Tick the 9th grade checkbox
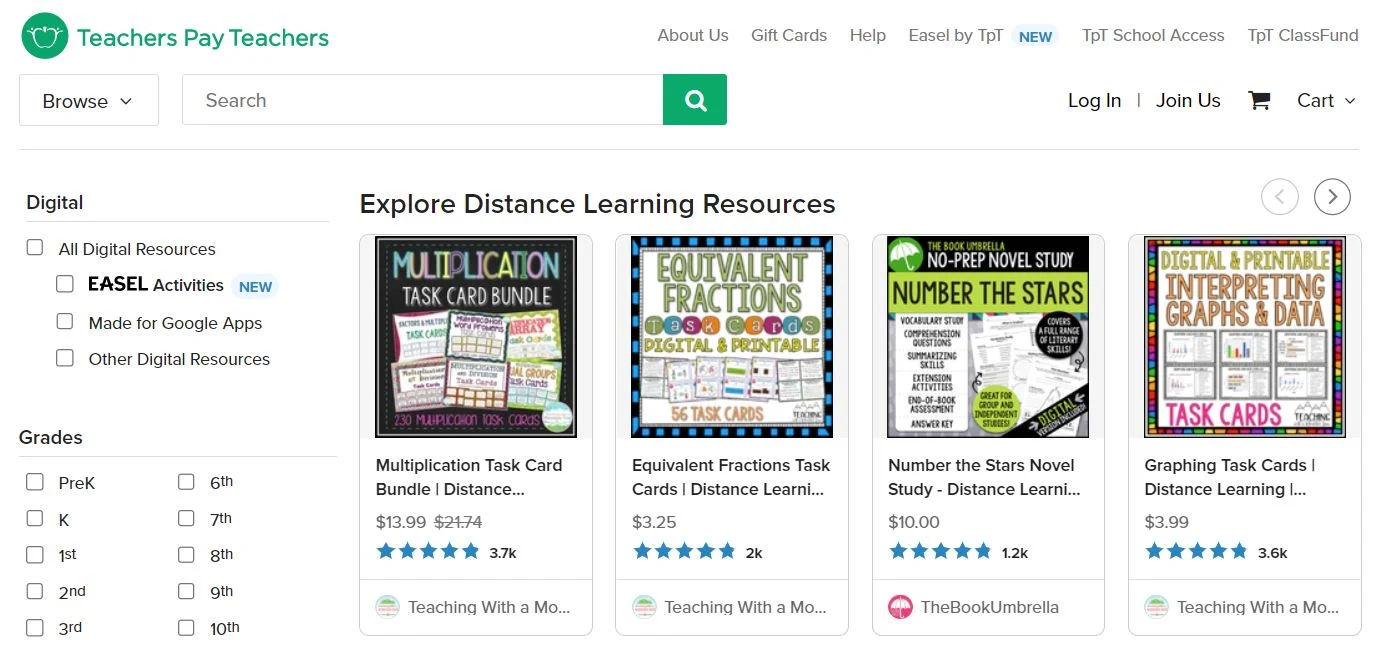The width and height of the screenshot is (1393, 651). coord(186,591)
